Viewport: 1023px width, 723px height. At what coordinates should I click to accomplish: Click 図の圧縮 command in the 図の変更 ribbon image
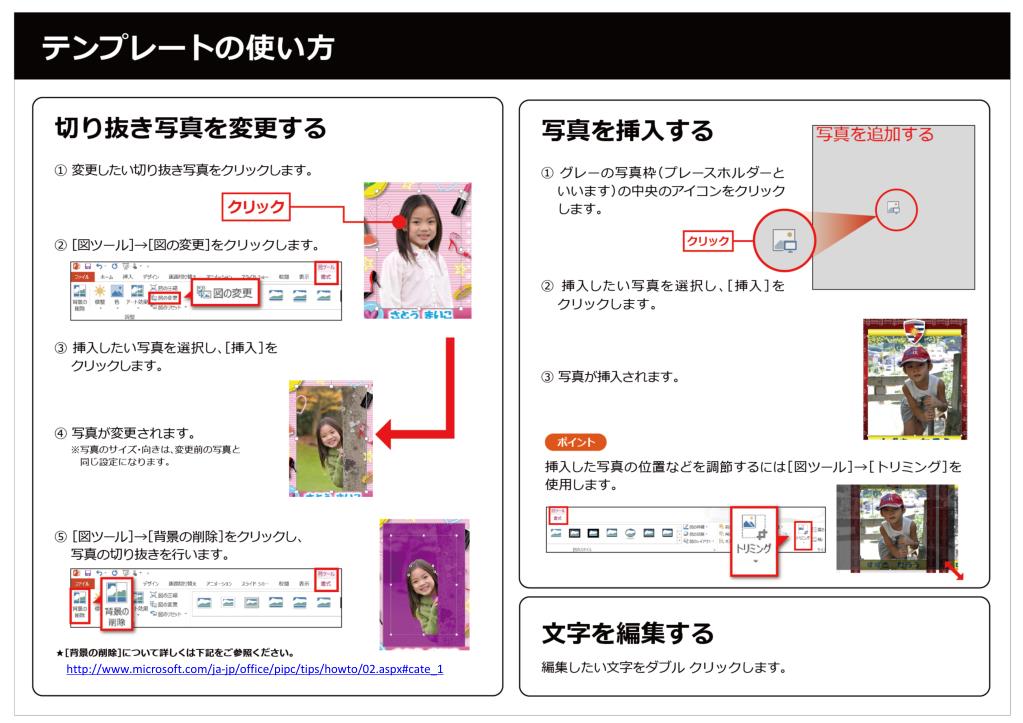click(164, 288)
